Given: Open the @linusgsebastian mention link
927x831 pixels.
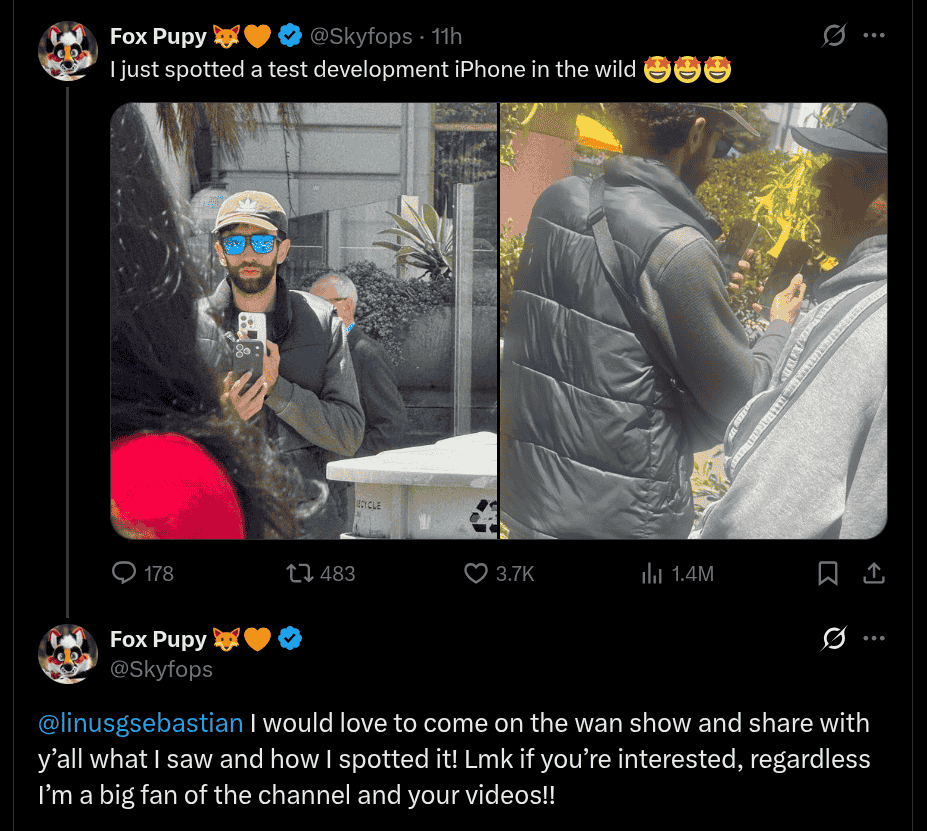Looking at the screenshot, I should click(140, 723).
